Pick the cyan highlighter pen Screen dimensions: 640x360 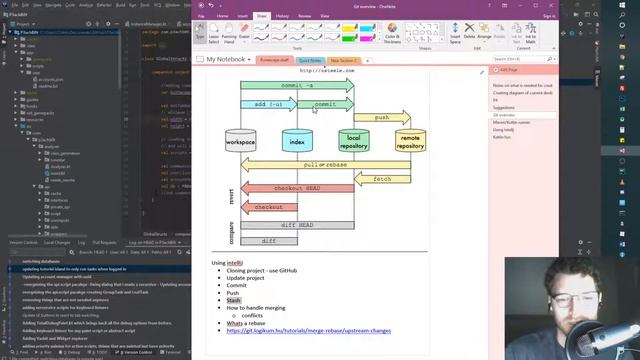367,28
